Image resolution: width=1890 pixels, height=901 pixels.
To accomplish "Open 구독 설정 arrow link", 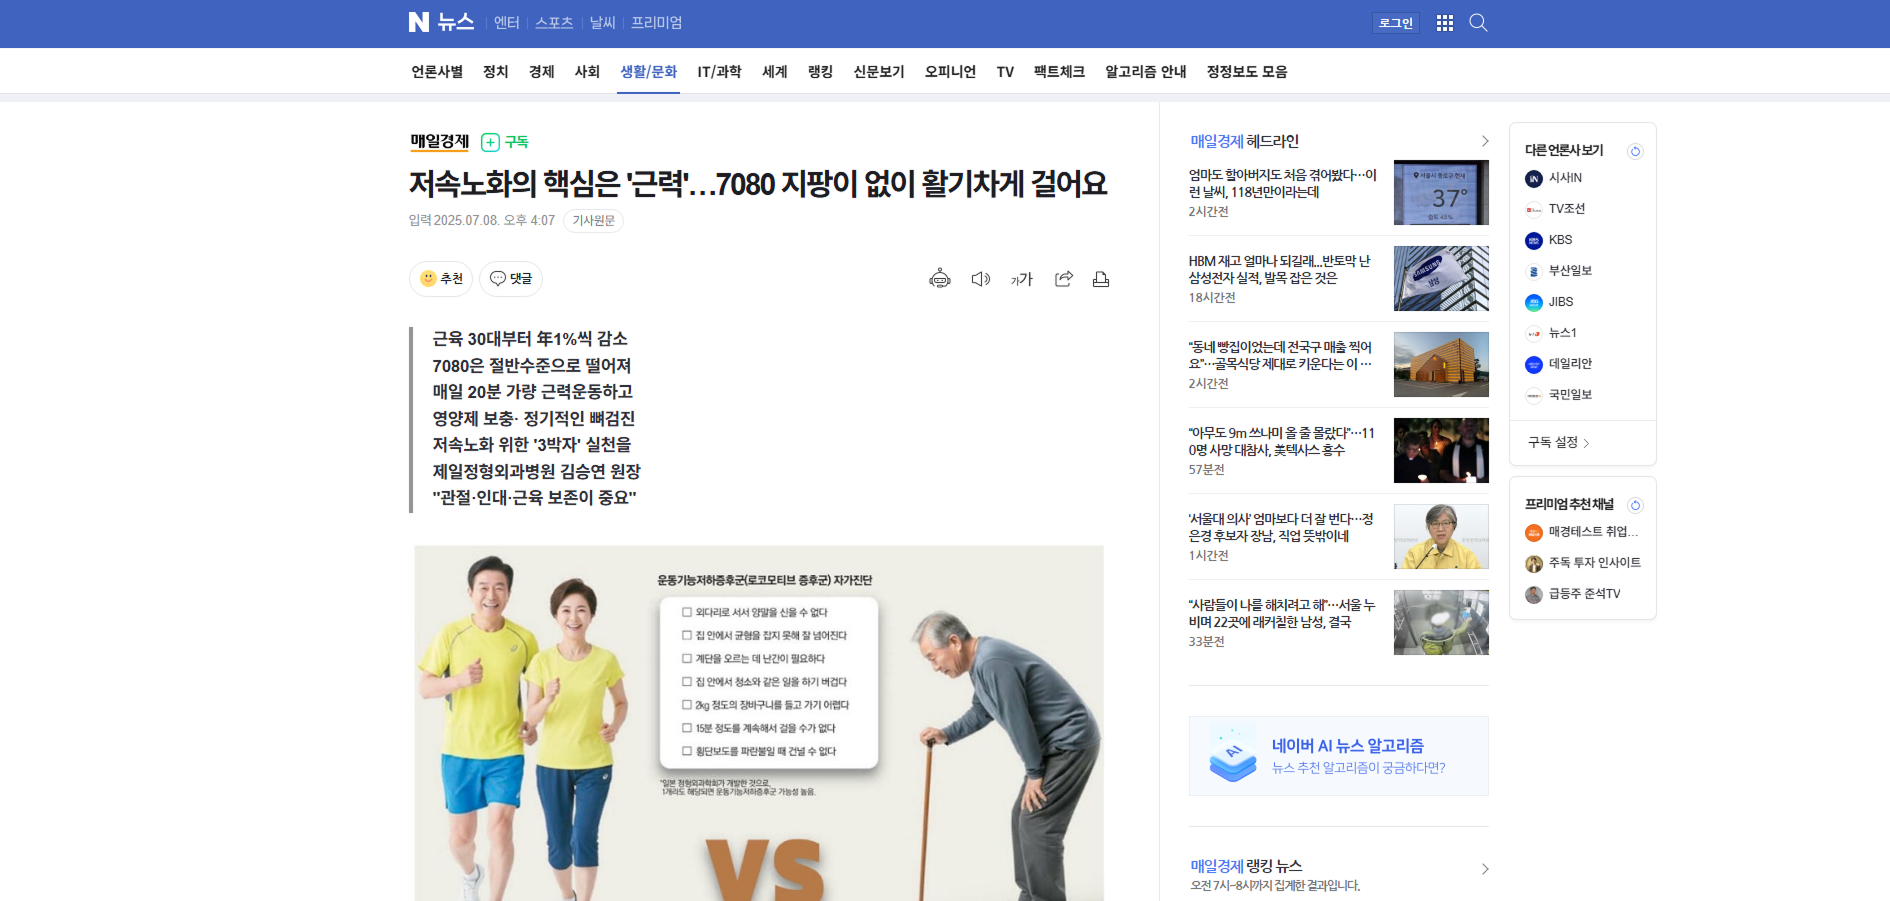I will [1558, 442].
